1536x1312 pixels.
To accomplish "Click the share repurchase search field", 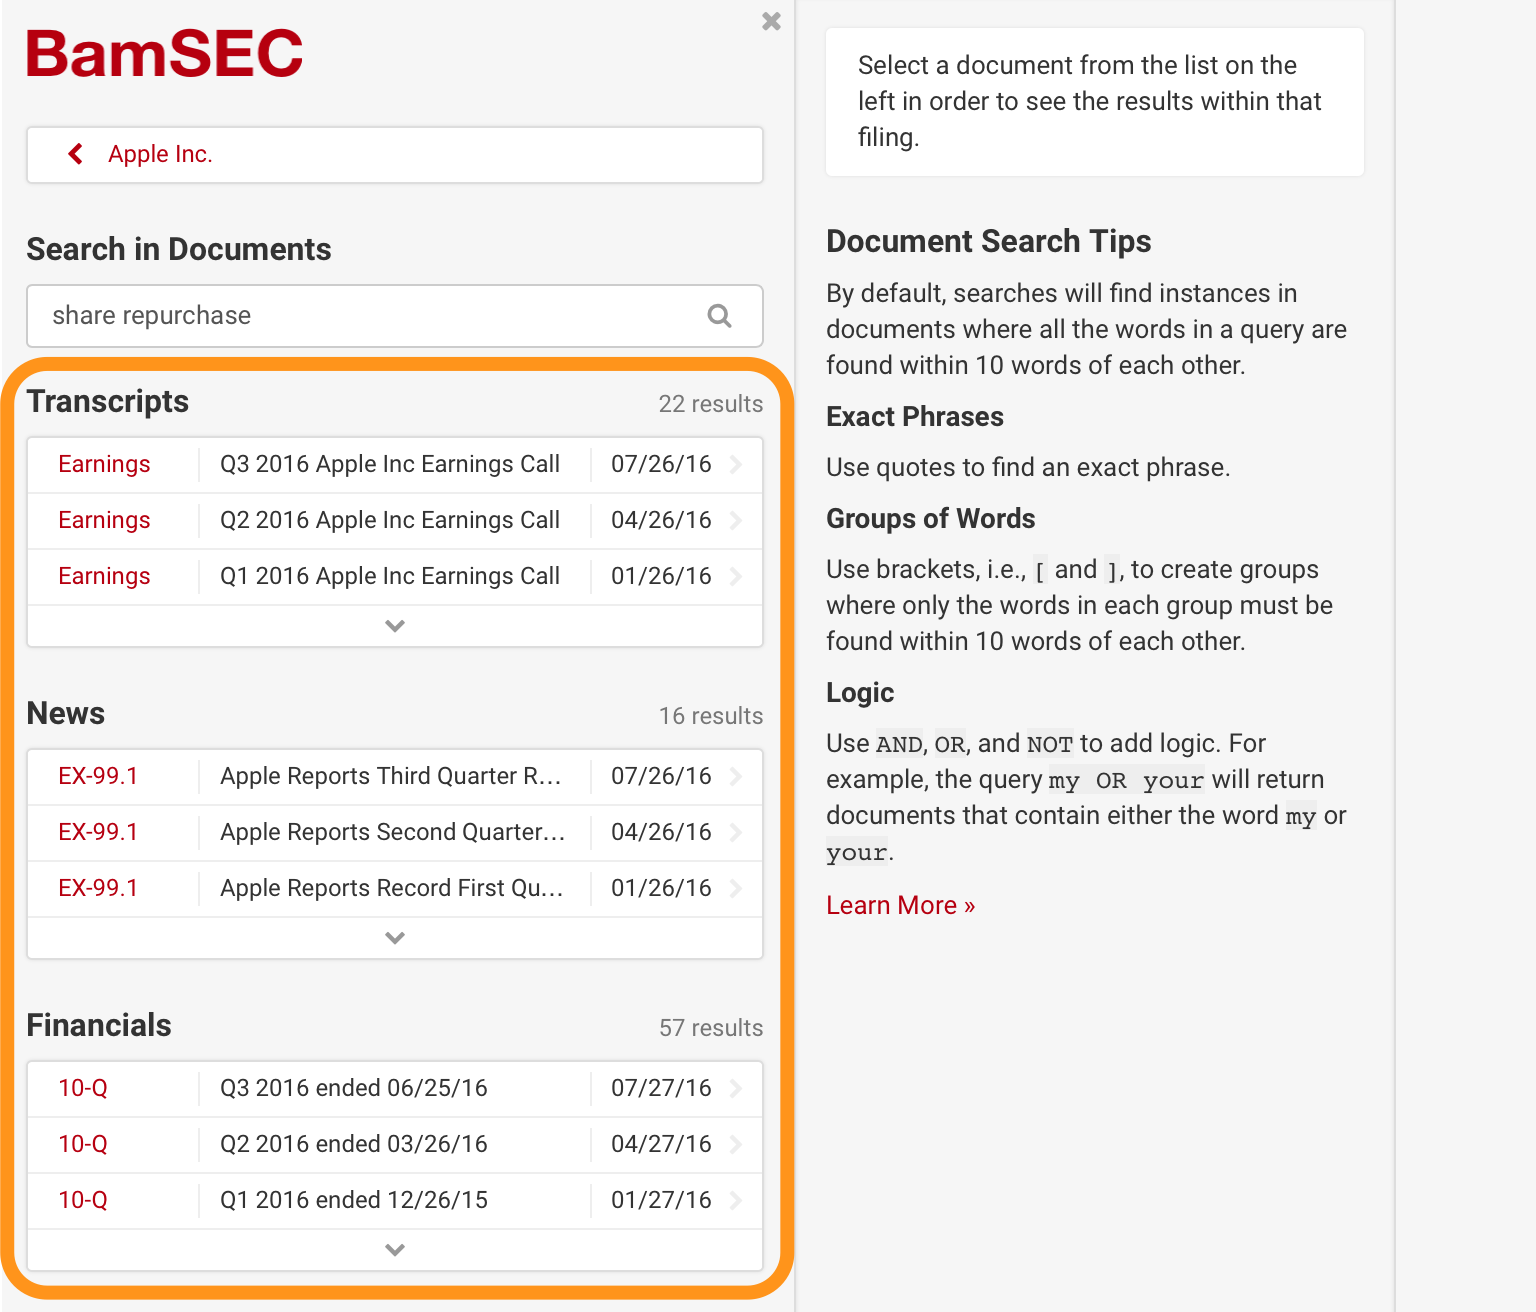I will [395, 316].
